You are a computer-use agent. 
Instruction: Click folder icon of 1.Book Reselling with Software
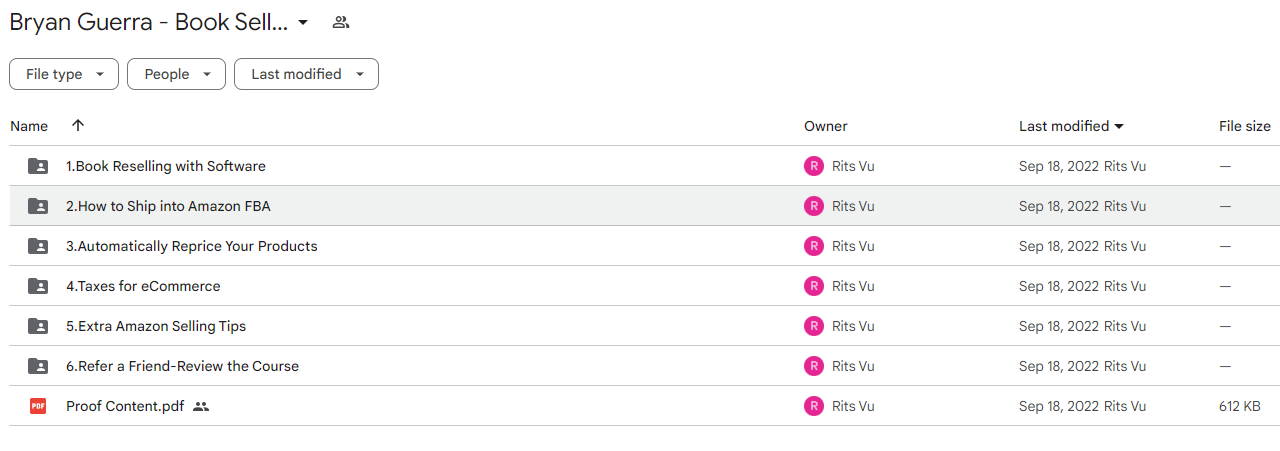[38, 166]
